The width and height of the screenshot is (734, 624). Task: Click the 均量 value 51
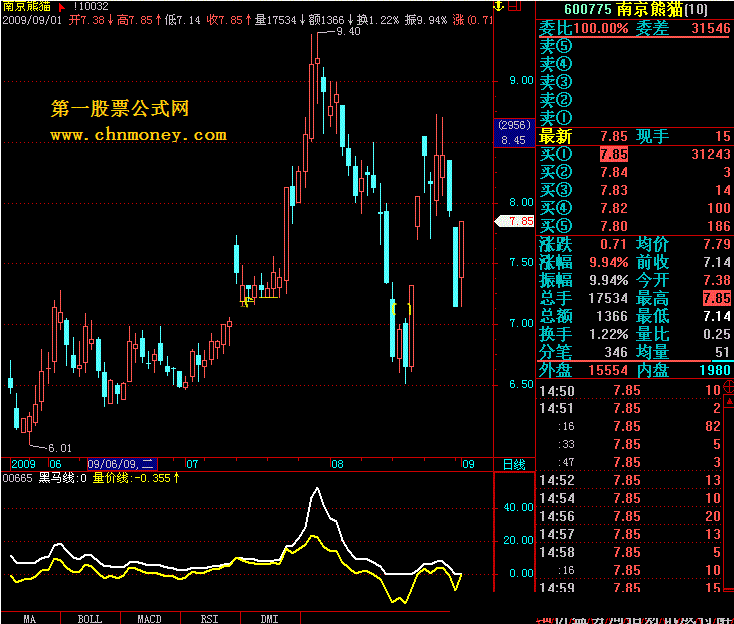723,352
